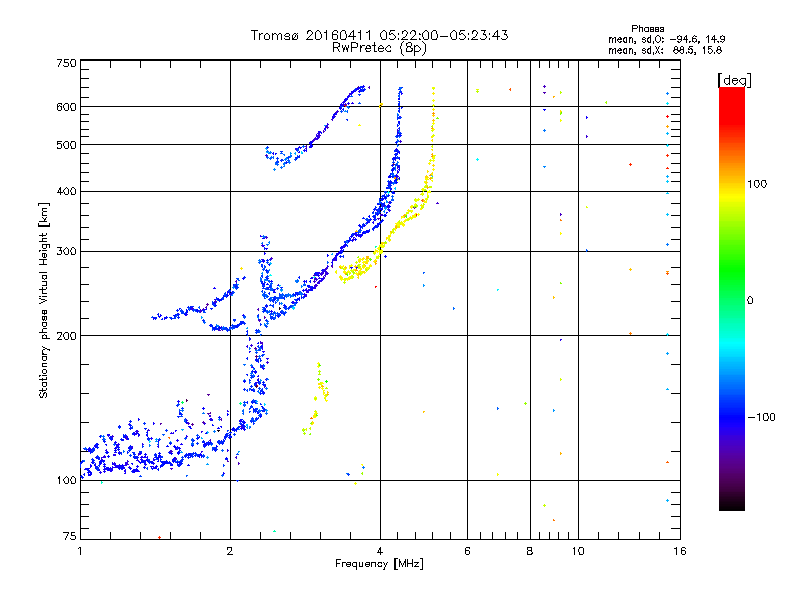Click the "Stationary phase Virtual Height [km]" axis label
Viewport: 800px width, 600px height.
pos(43,300)
